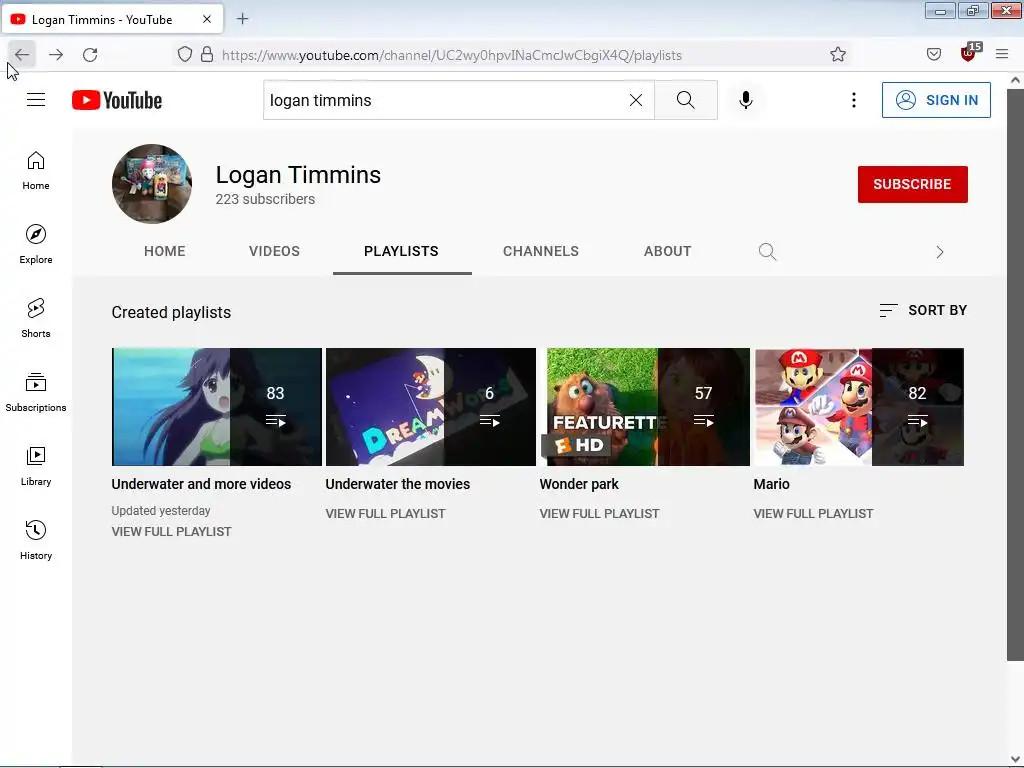Open the YouTube guide hamburger menu
1024x768 pixels.
pos(36,100)
